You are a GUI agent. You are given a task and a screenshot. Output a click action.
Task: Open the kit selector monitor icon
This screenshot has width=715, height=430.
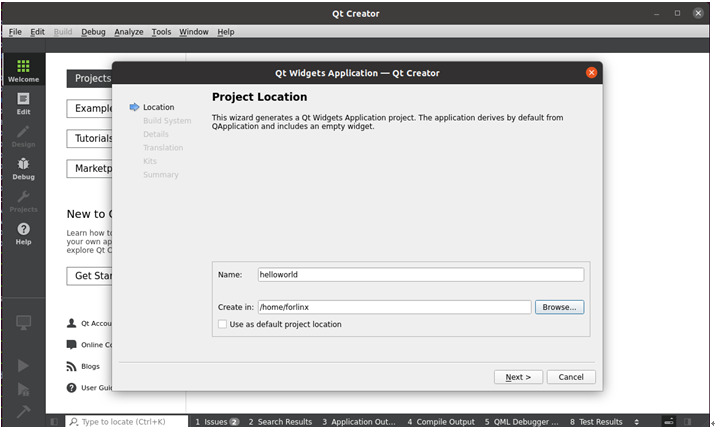point(23,322)
